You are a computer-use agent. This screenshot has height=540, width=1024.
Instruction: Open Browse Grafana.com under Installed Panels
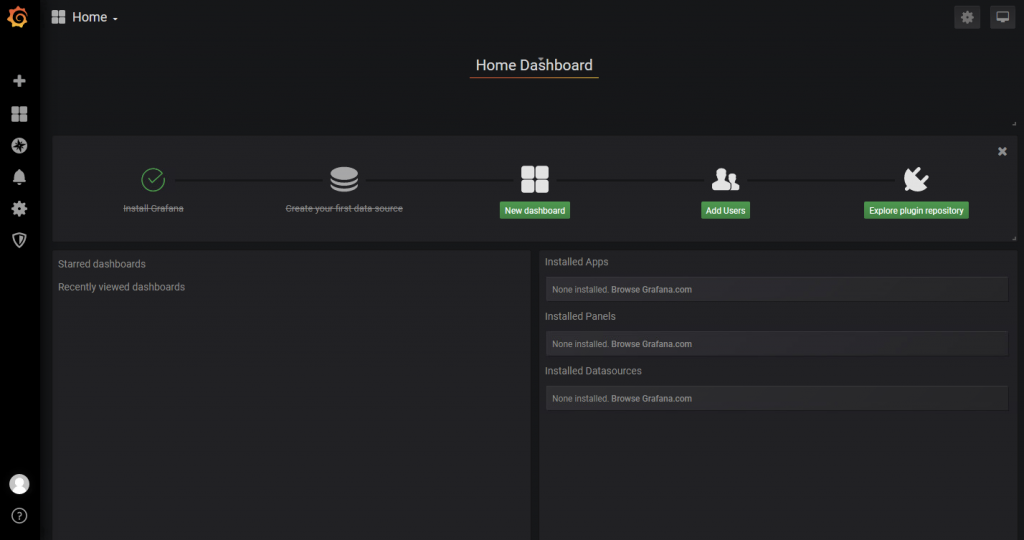tap(651, 344)
